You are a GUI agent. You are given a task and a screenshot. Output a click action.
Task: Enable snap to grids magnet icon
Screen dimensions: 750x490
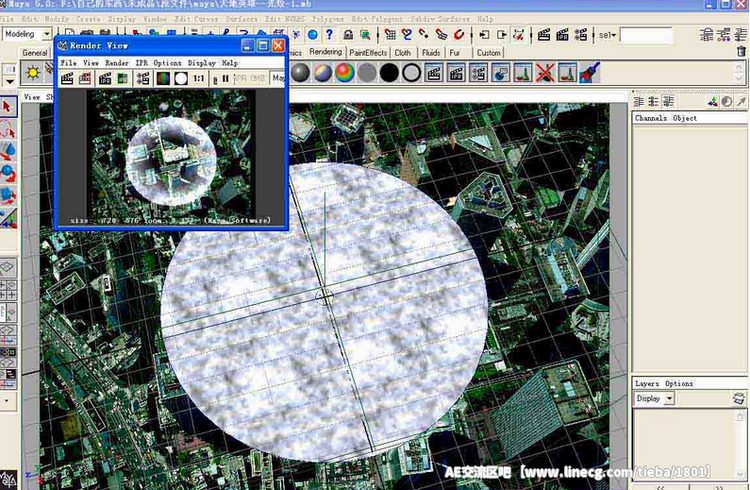tap(390, 34)
